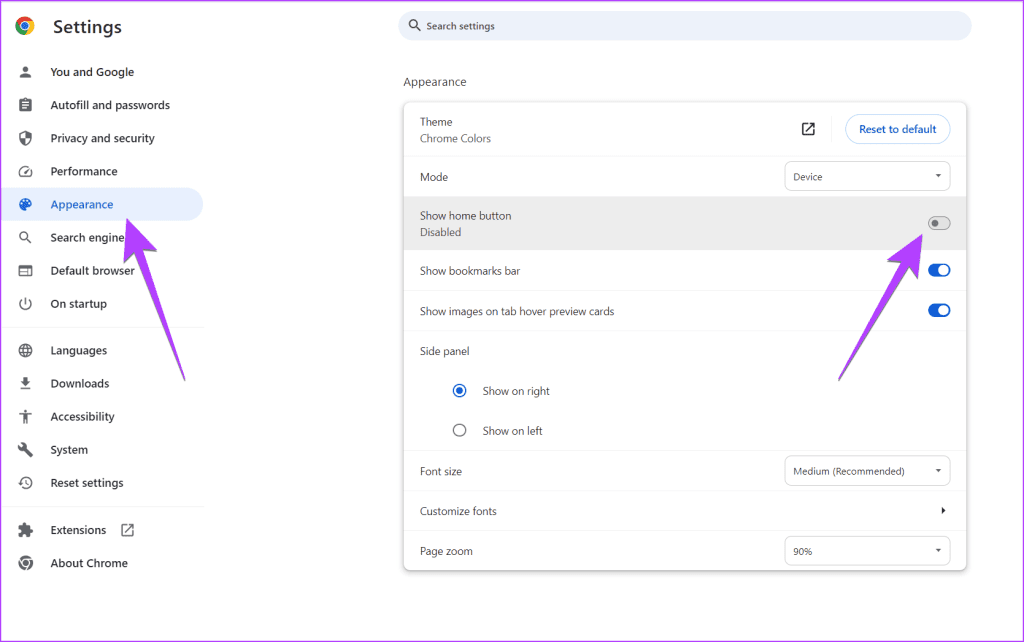Click the Chrome logo icon beside Settings

tap(25, 27)
